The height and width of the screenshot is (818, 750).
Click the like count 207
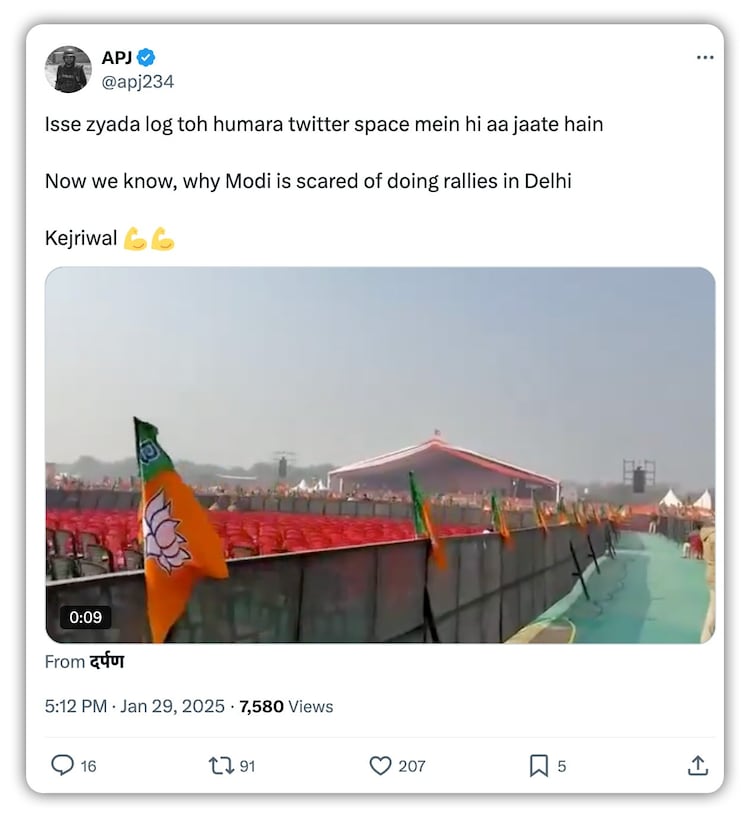click(411, 766)
